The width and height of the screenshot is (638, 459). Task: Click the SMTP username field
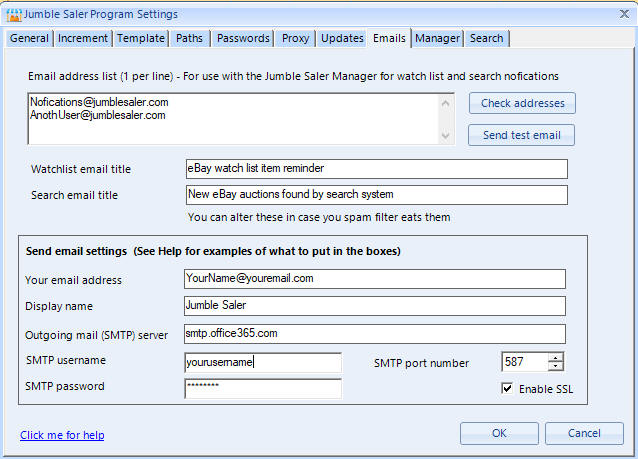point(263,363)
